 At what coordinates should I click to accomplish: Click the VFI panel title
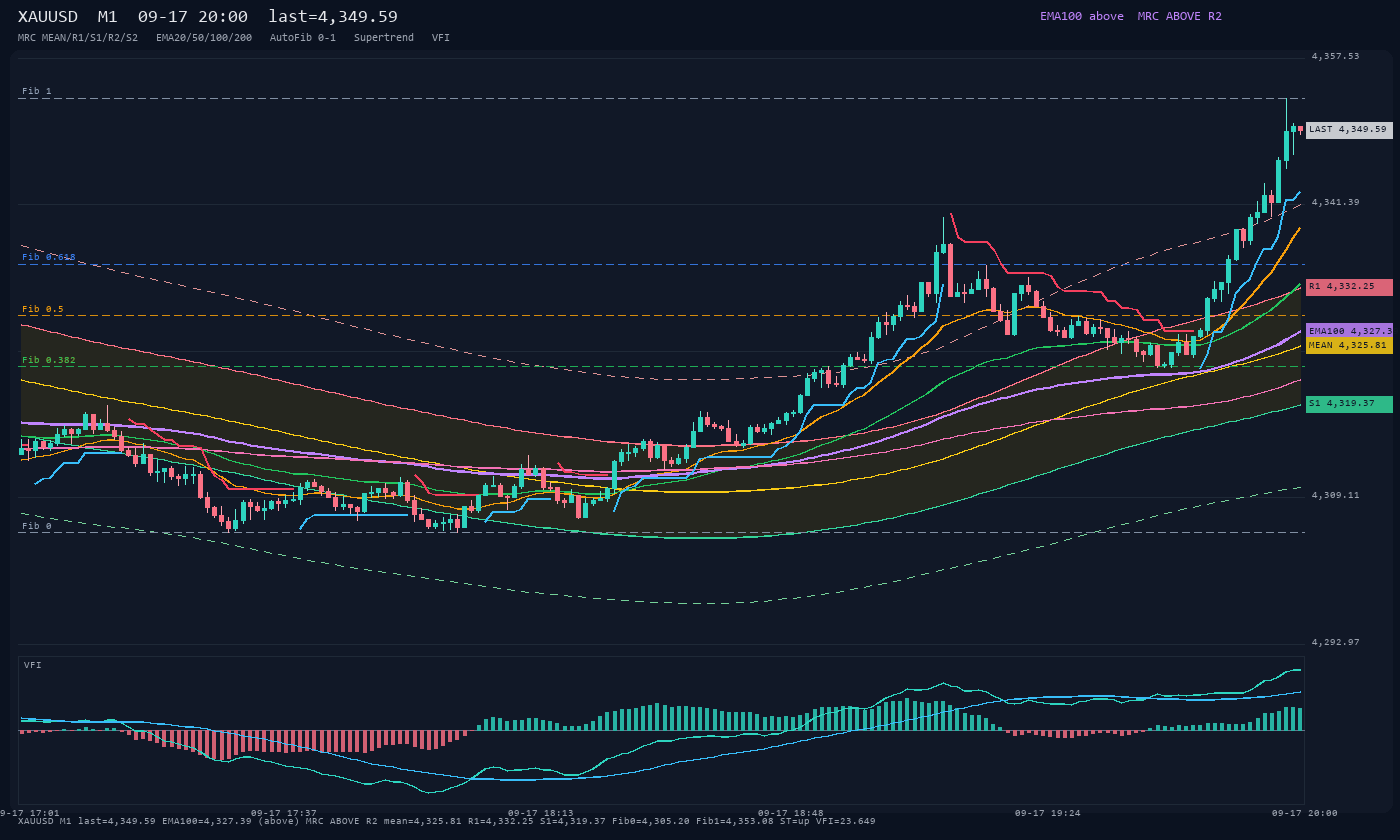pos(33,665)
